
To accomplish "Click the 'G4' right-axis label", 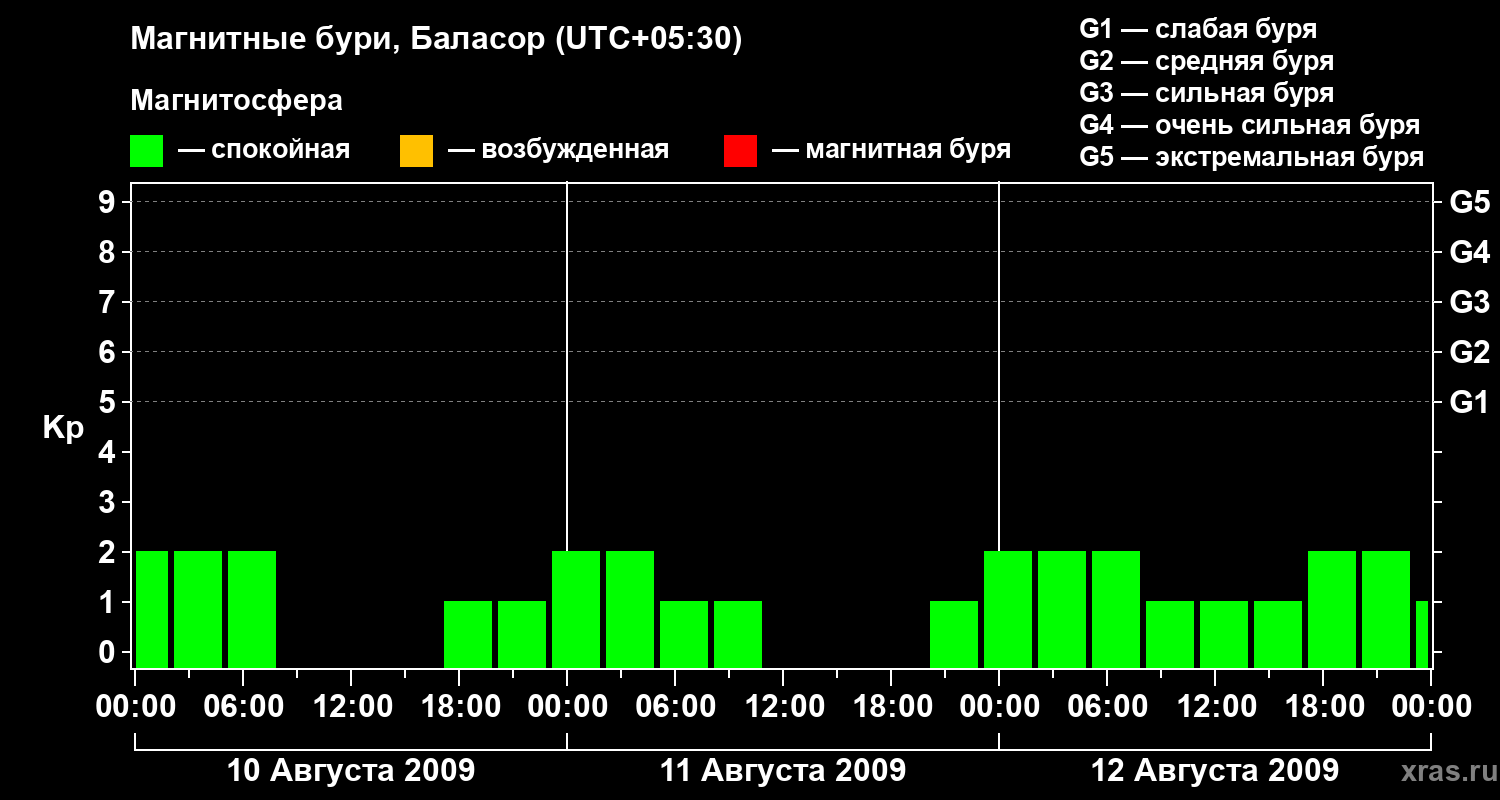I will [x=1469, y=252].
